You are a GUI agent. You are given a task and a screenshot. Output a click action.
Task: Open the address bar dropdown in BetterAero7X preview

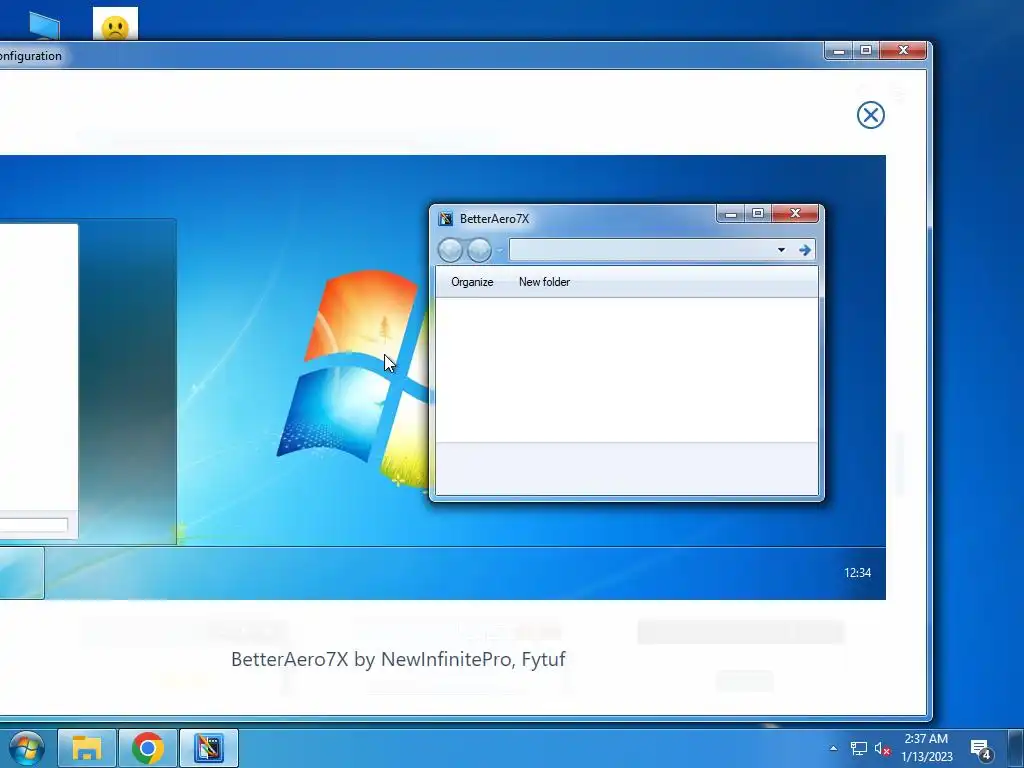click(x=781, y=249)
